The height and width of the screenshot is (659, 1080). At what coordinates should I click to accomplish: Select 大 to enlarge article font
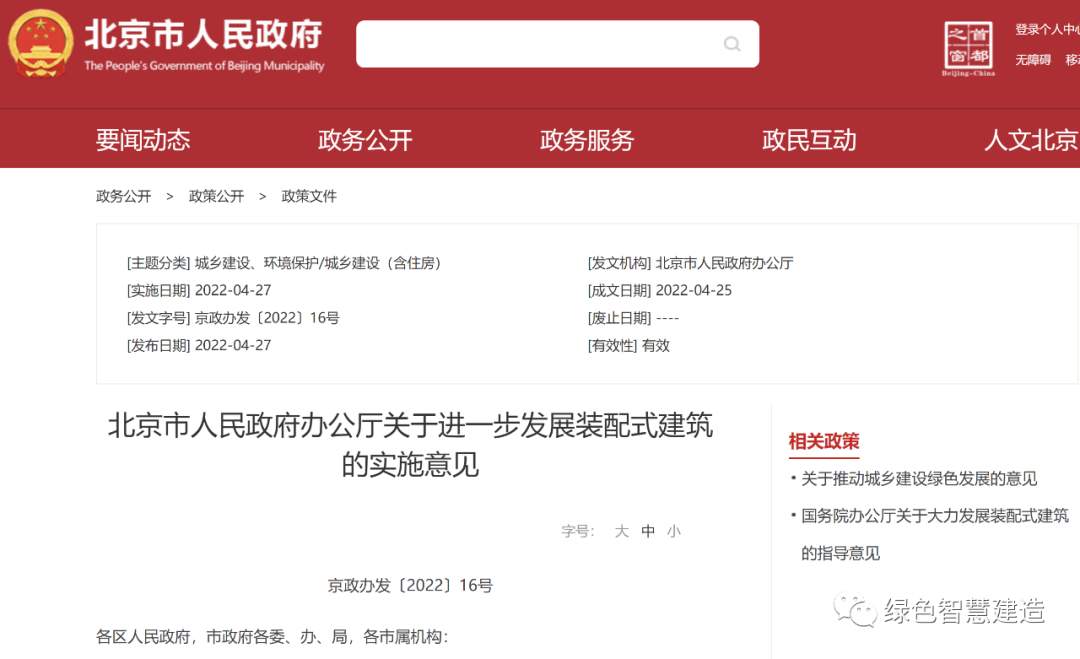pyautogui.click(x=621, y=531)
